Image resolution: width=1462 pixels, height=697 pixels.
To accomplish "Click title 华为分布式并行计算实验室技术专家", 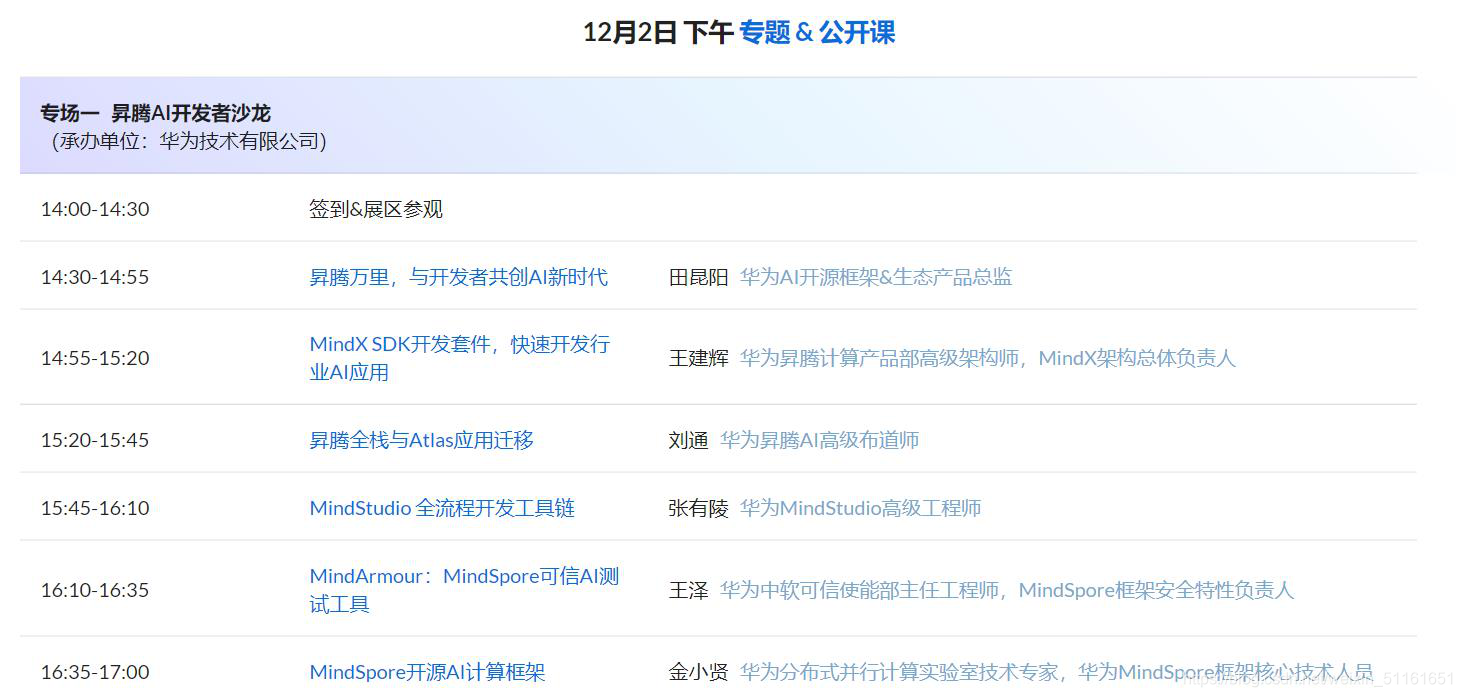I will (900, 672).
